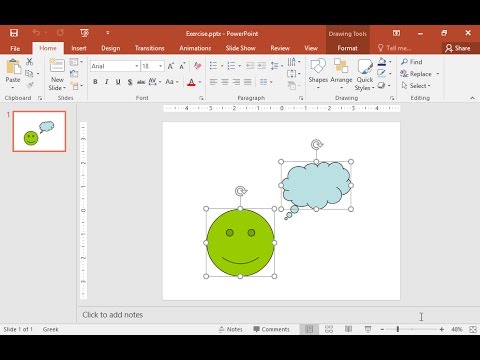Viewport: 480px width, 360px height.
Task: Select the Format Painter brush
Action: pos(30,85)
